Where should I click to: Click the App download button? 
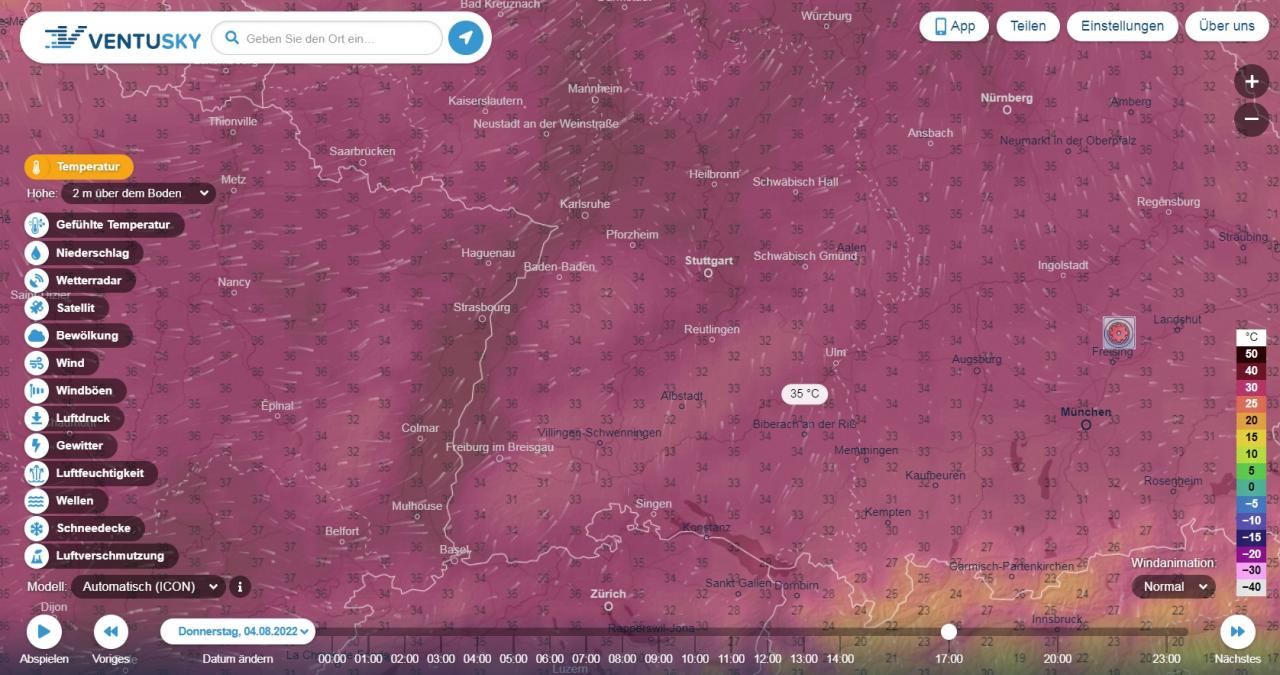pyautogui.click(x=954, y=26)
